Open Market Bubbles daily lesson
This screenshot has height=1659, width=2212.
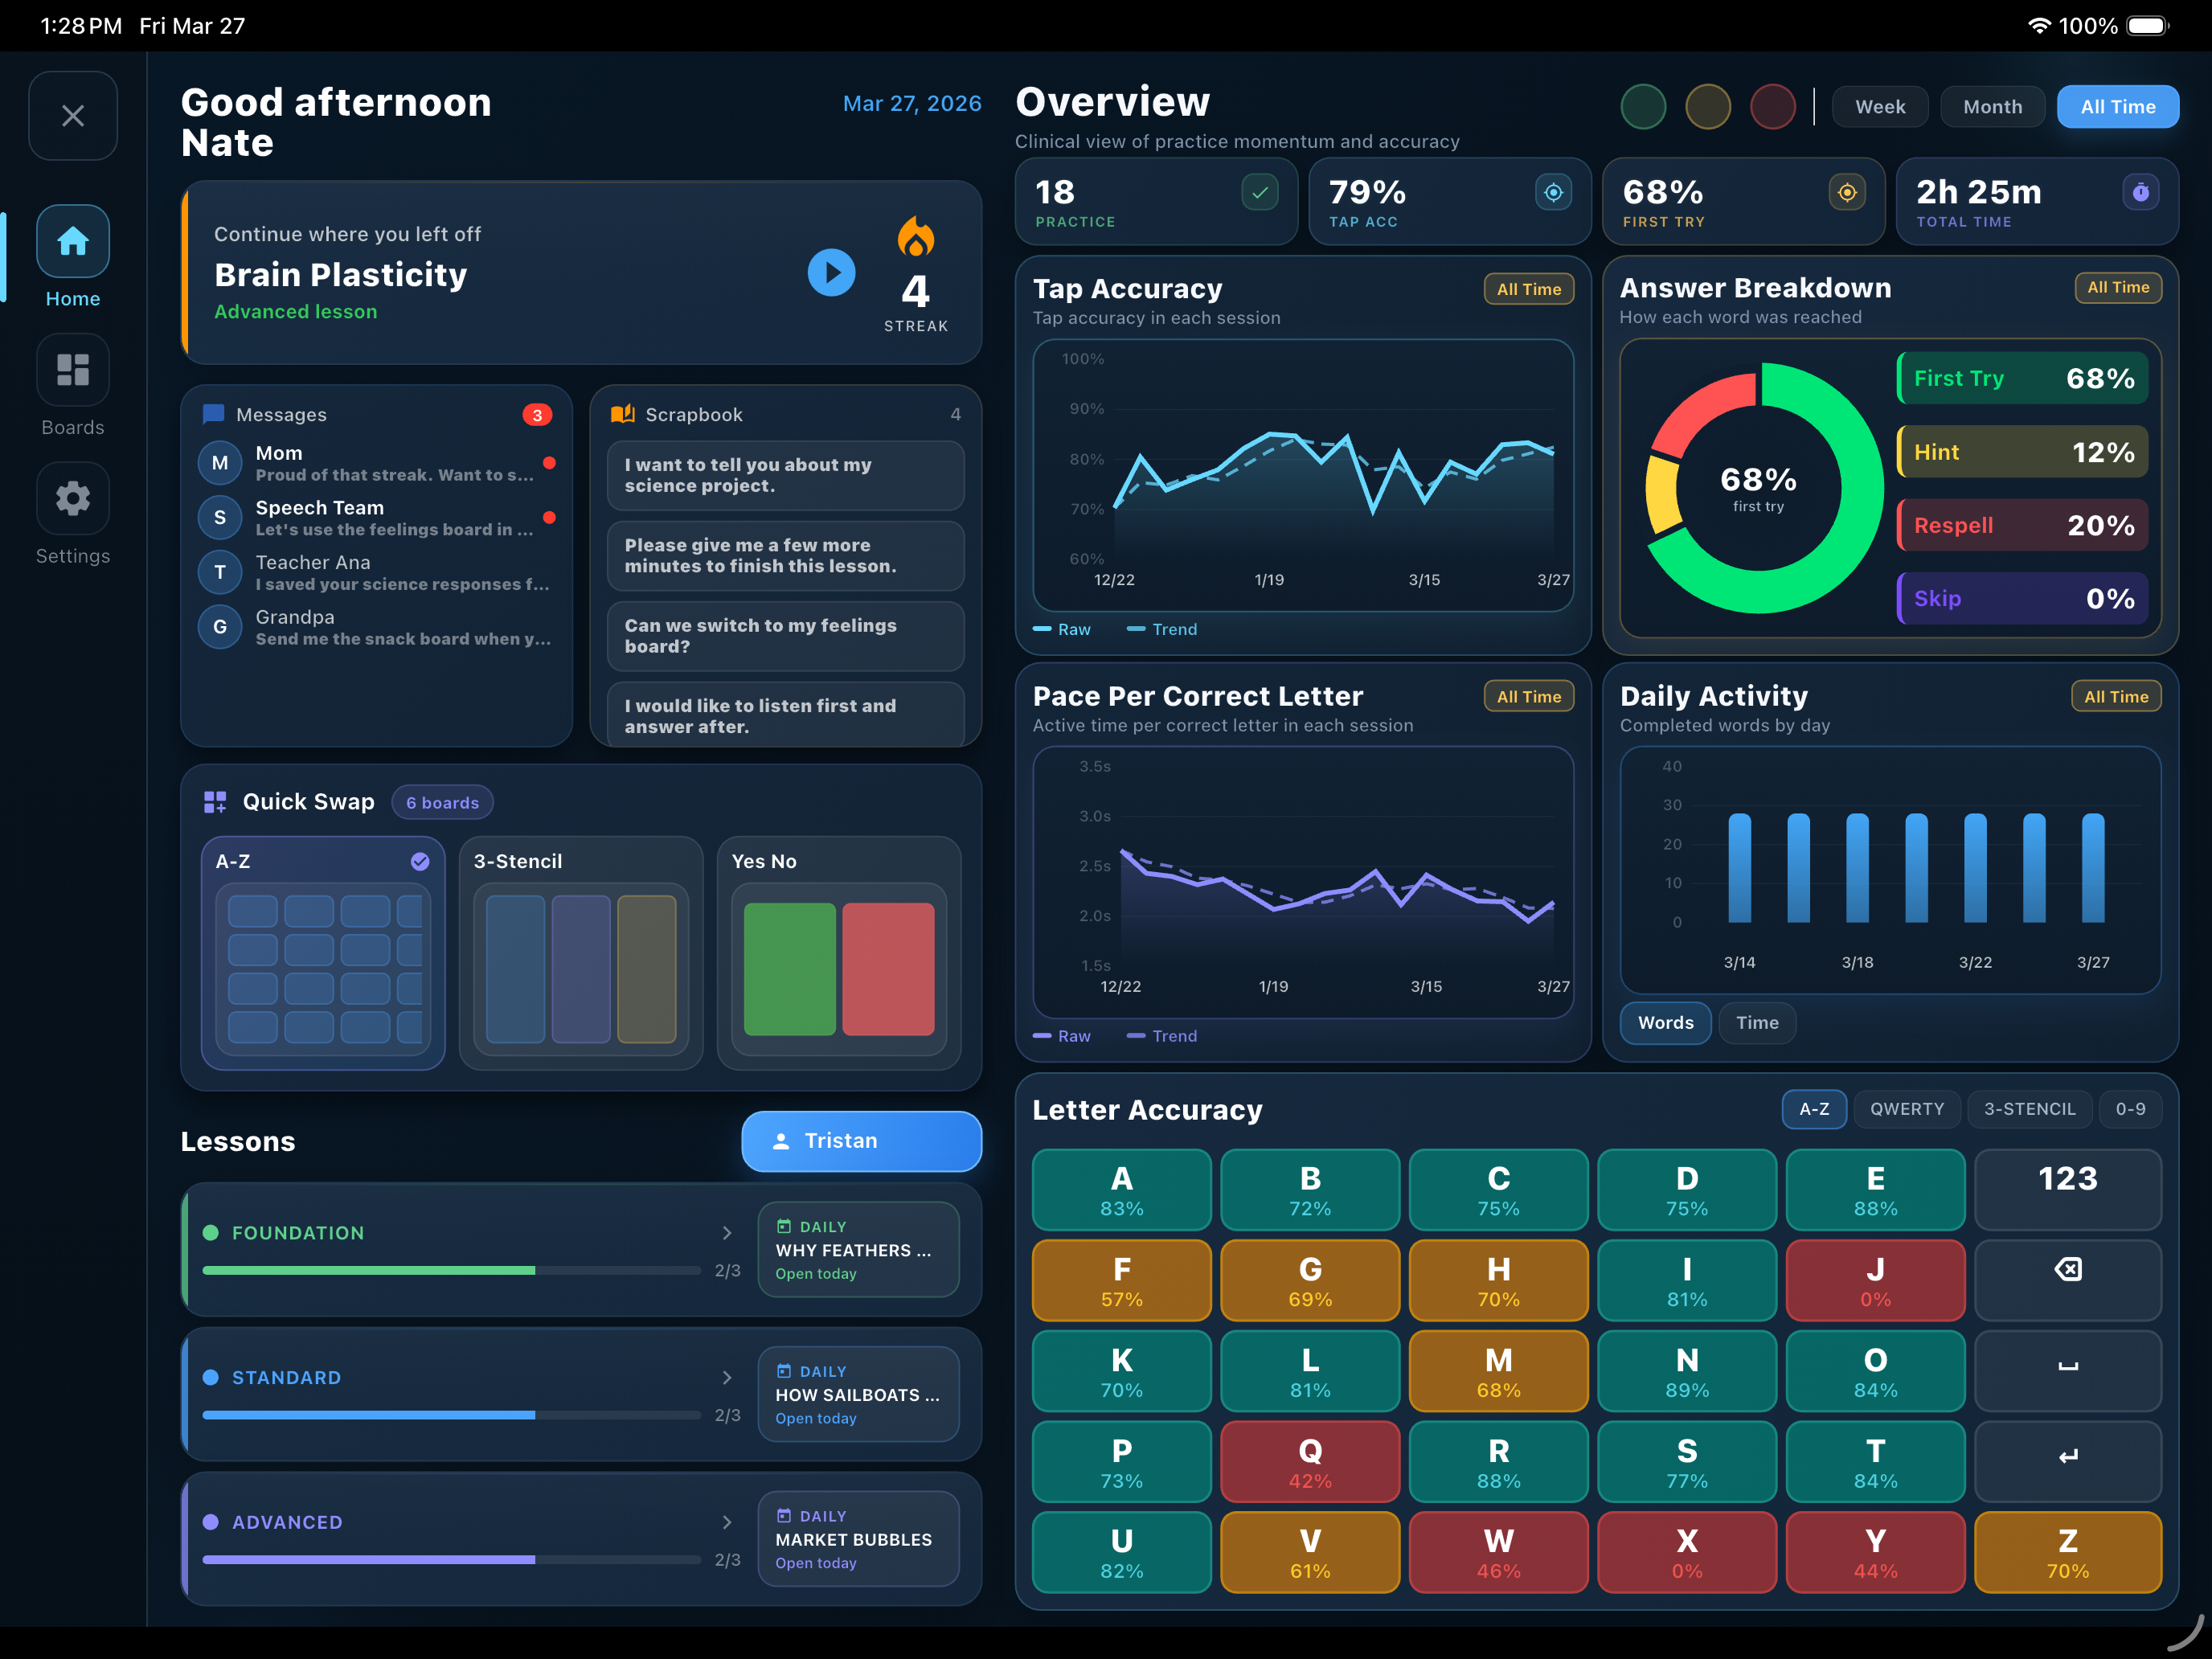tap(859, 1539)
